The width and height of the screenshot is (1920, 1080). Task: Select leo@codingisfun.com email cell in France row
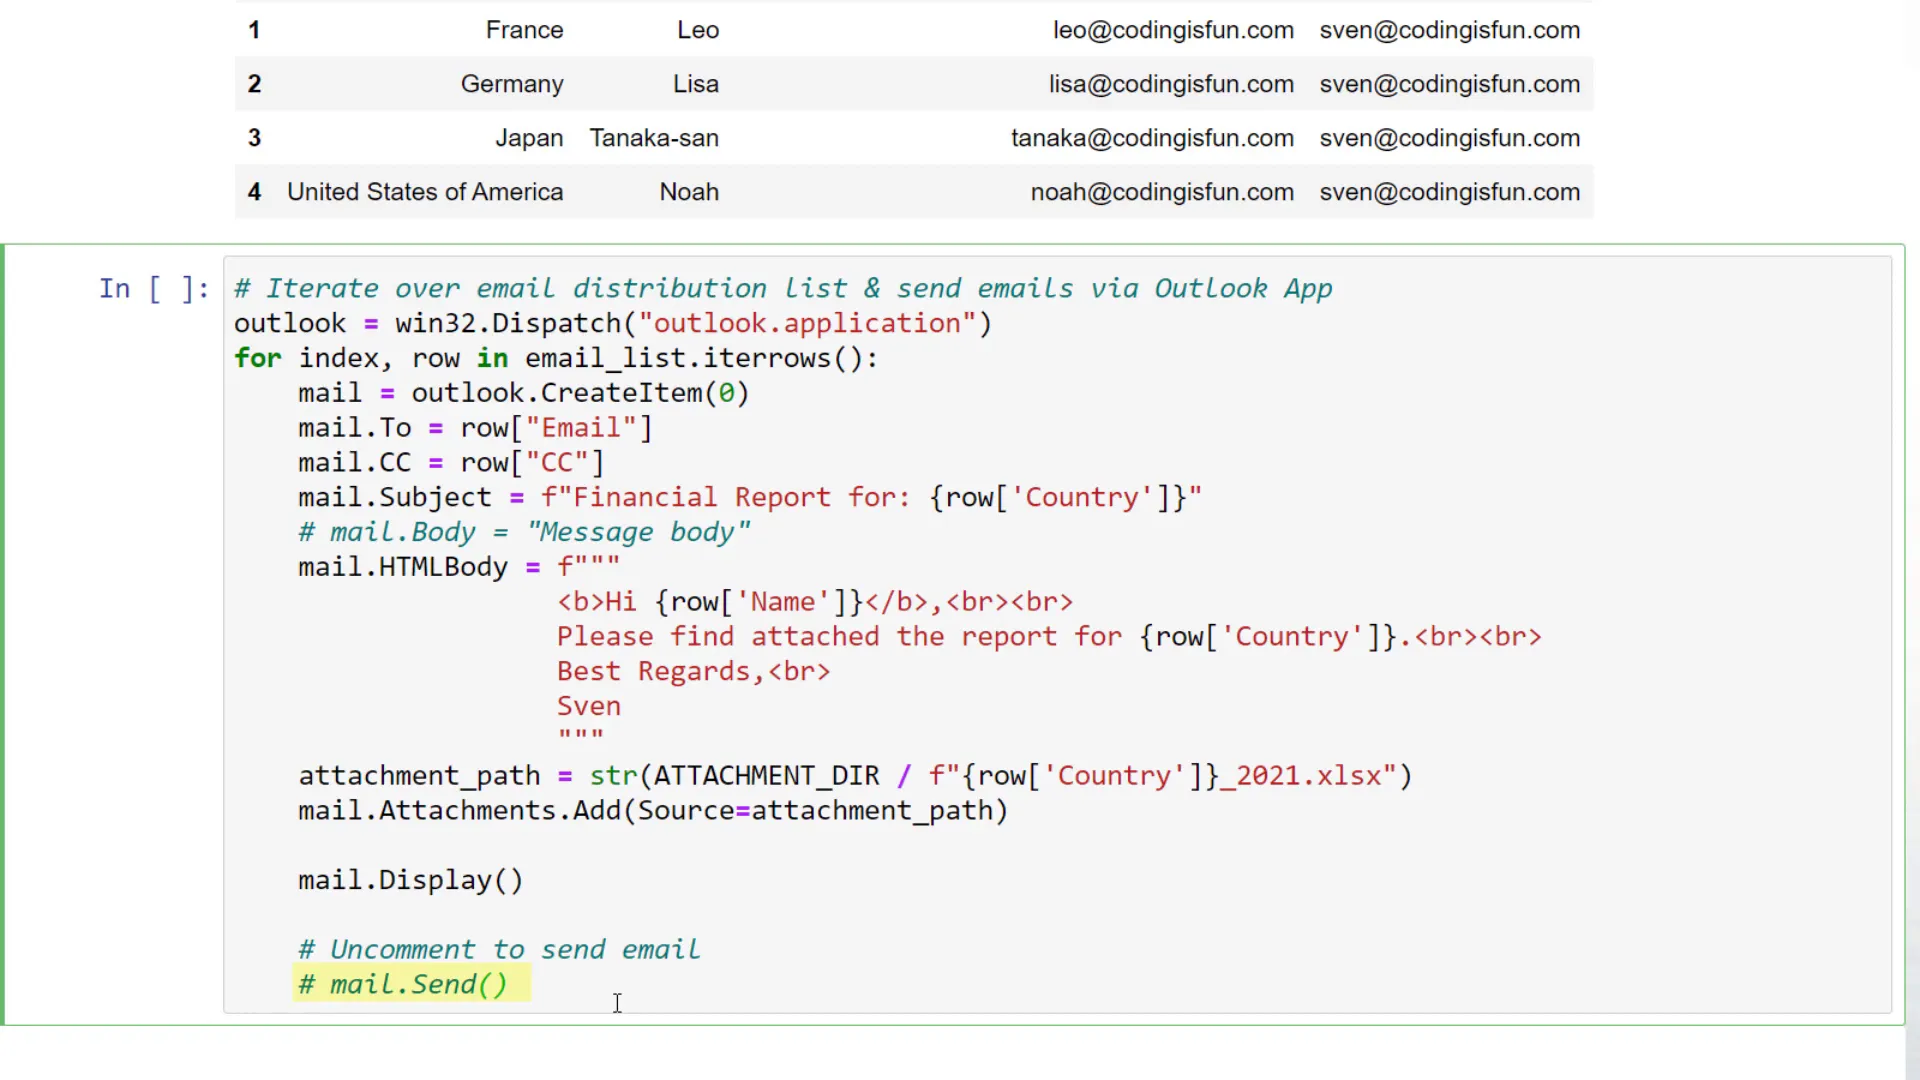pyautogui.click(x=1172, y=30)
